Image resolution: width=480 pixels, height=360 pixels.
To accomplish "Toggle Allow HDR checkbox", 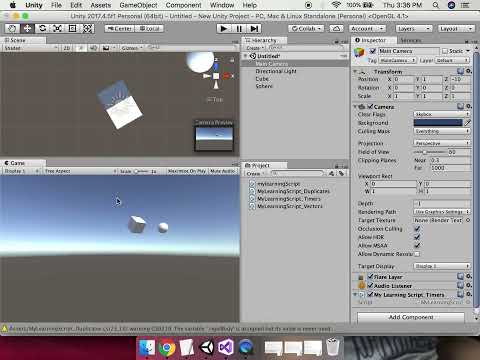I will 417,237.
